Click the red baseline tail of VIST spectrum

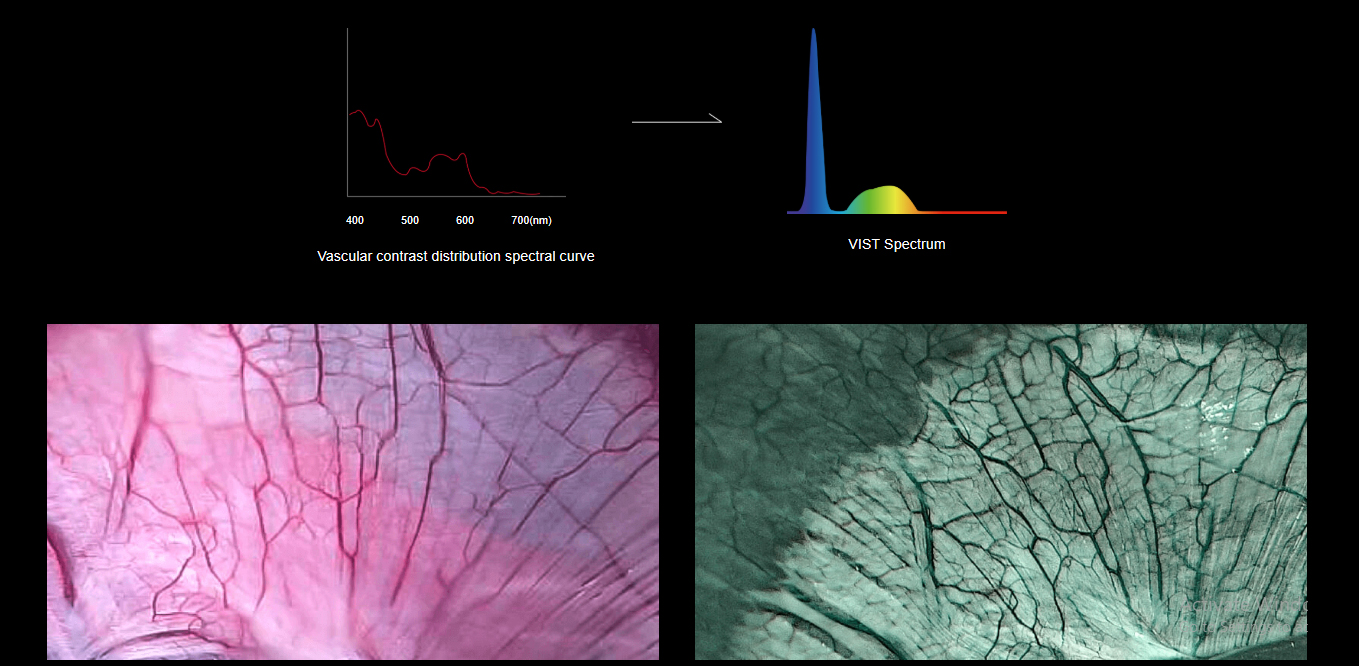pyautogui.click(x=965, y=212)
